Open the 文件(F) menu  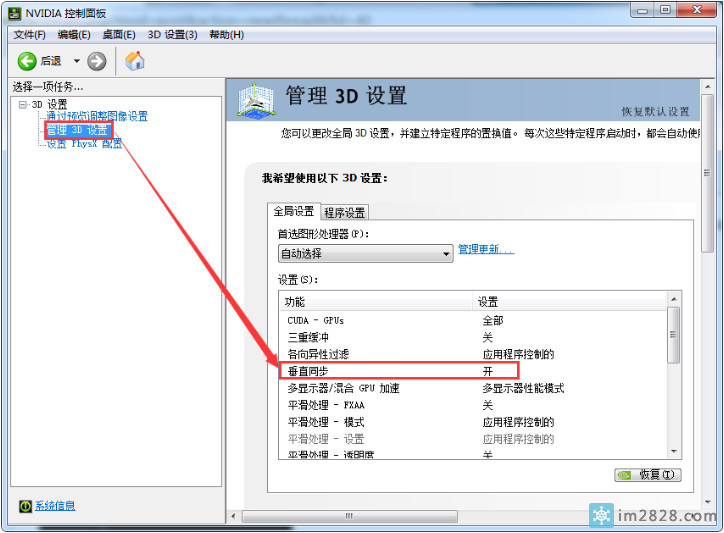point(30,35)
